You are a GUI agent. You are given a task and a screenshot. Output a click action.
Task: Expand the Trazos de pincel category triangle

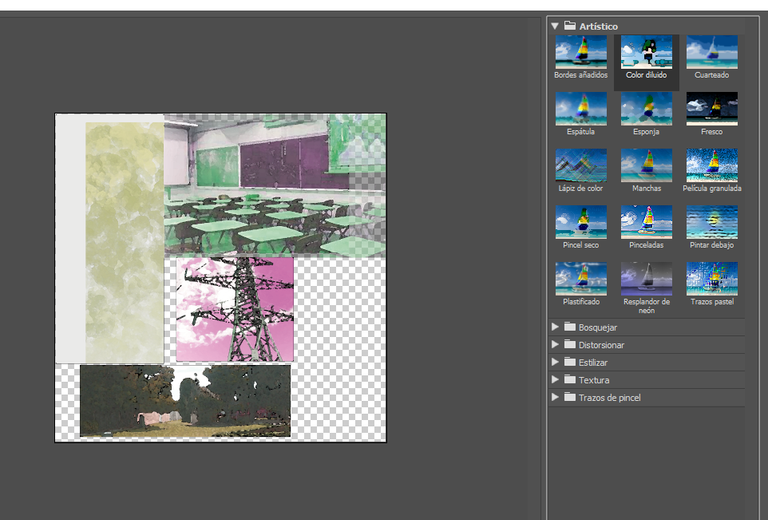(555, 397)
